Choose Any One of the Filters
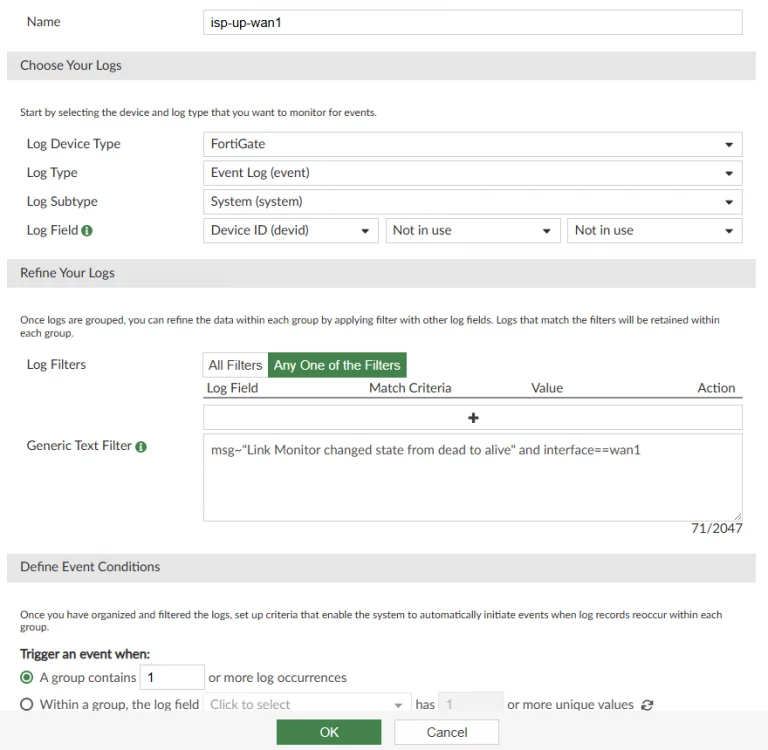 click(337, 365)
